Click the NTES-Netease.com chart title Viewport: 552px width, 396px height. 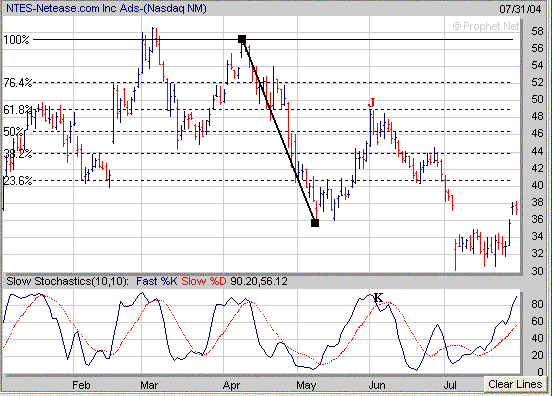[106, 8]
